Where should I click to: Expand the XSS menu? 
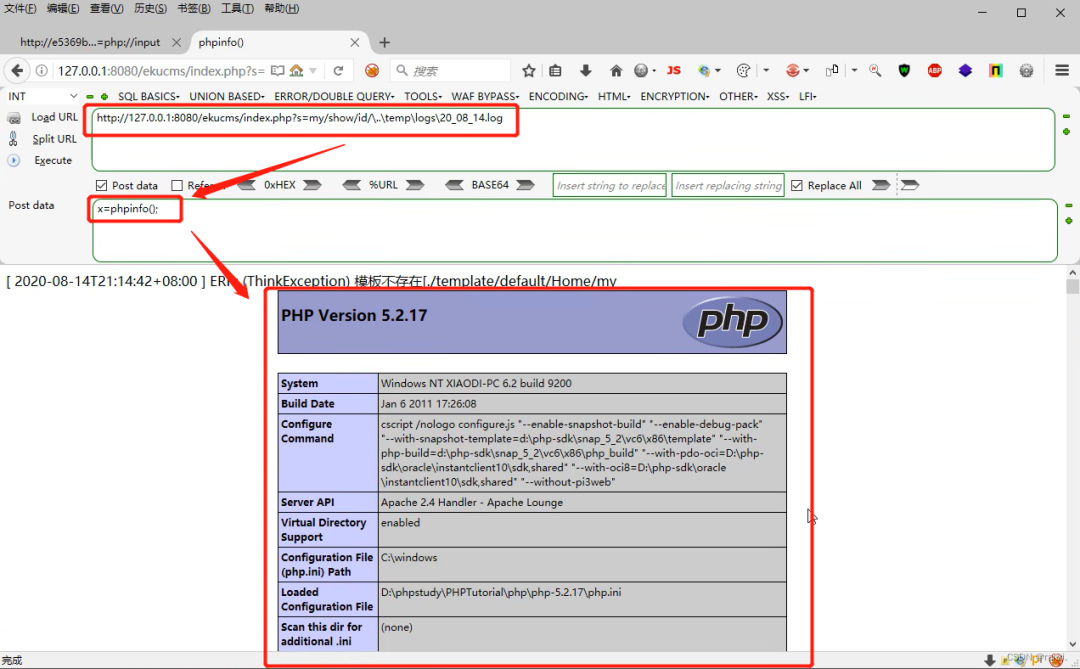coord(778,96)
